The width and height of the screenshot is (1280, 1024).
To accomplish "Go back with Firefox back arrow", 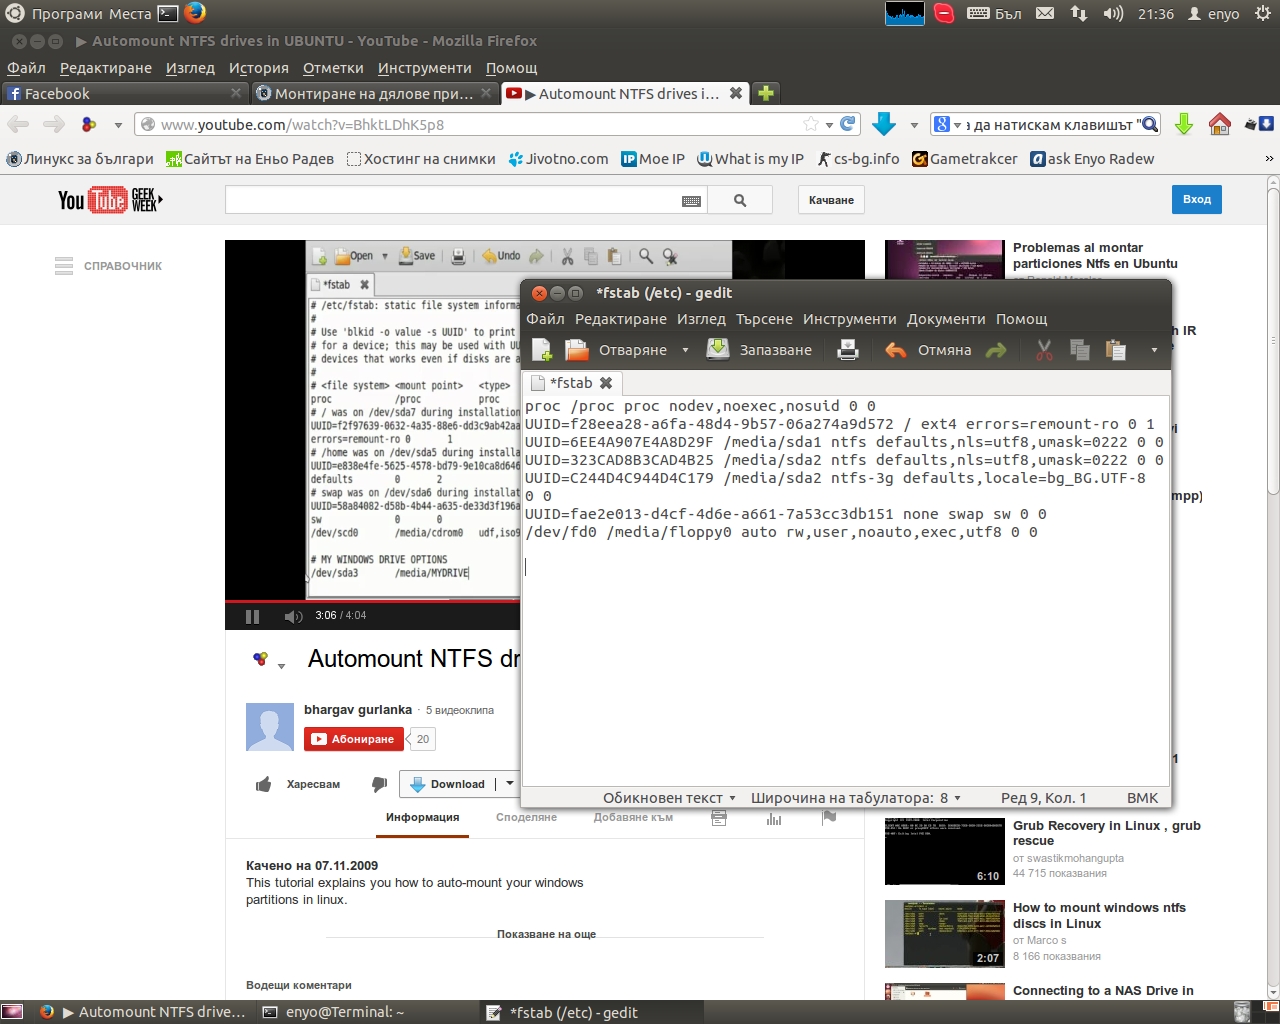I will (x=18, y=125).
